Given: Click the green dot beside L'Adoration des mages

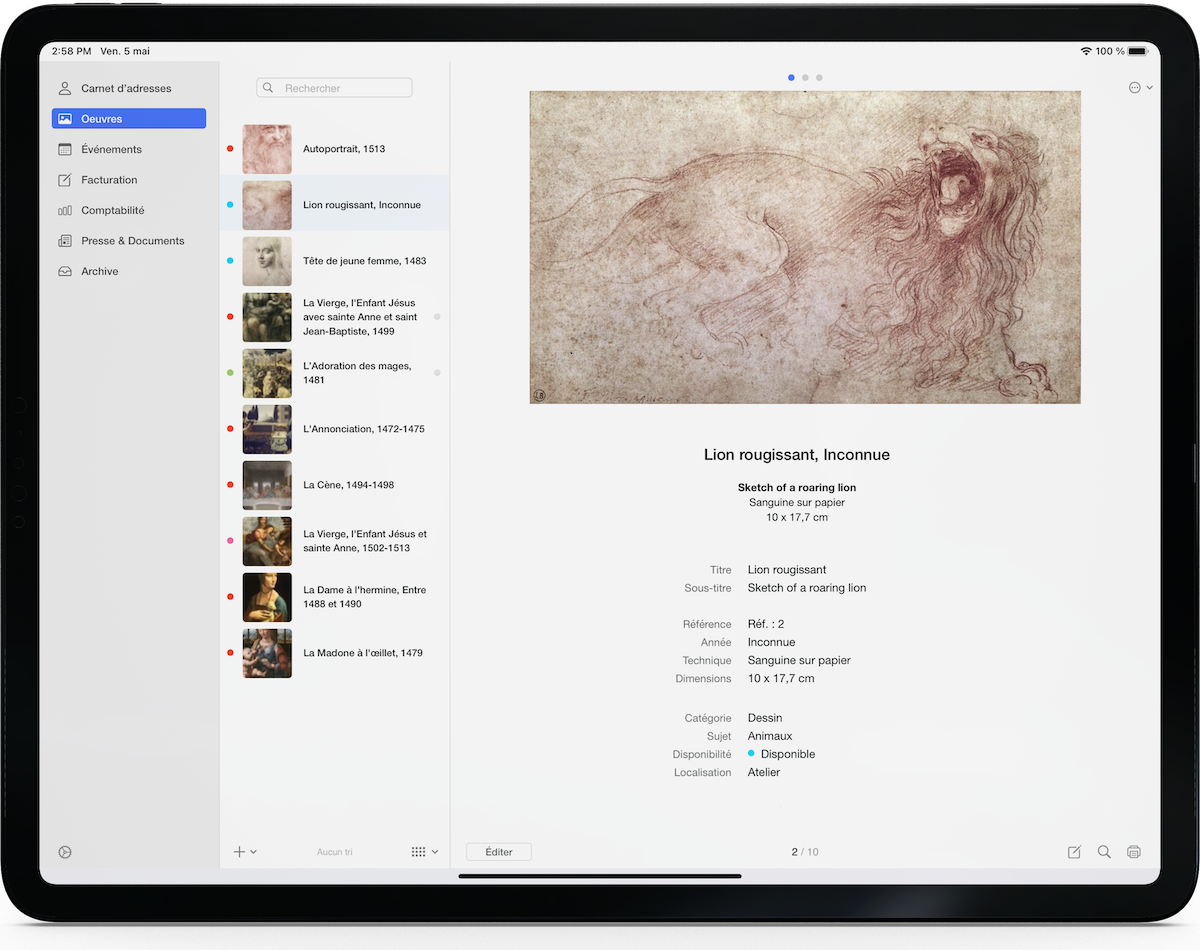Looking at the screenshot, I should tap(230, 373).
